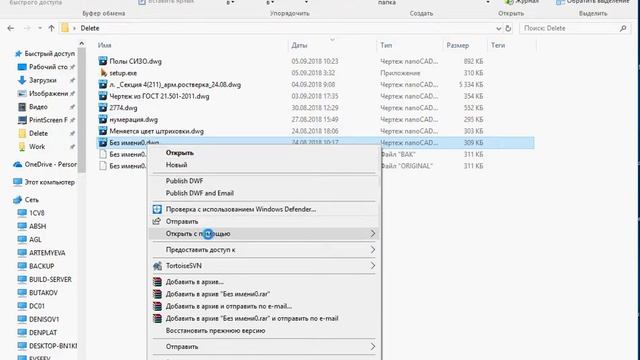
Task: Click the ORIGINAL file icon
Action: click(x=103, y=166)
